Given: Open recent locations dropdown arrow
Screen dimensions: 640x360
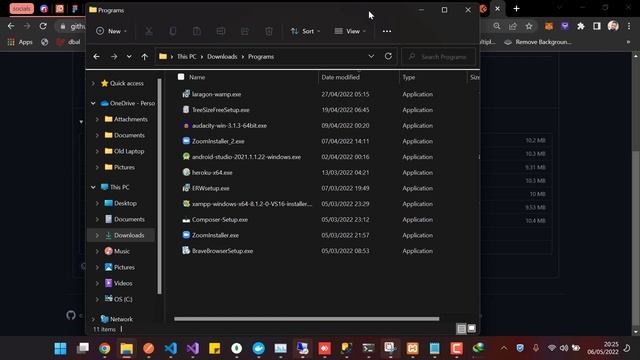Looking at the screenshot, I should (x=129, y=57).
